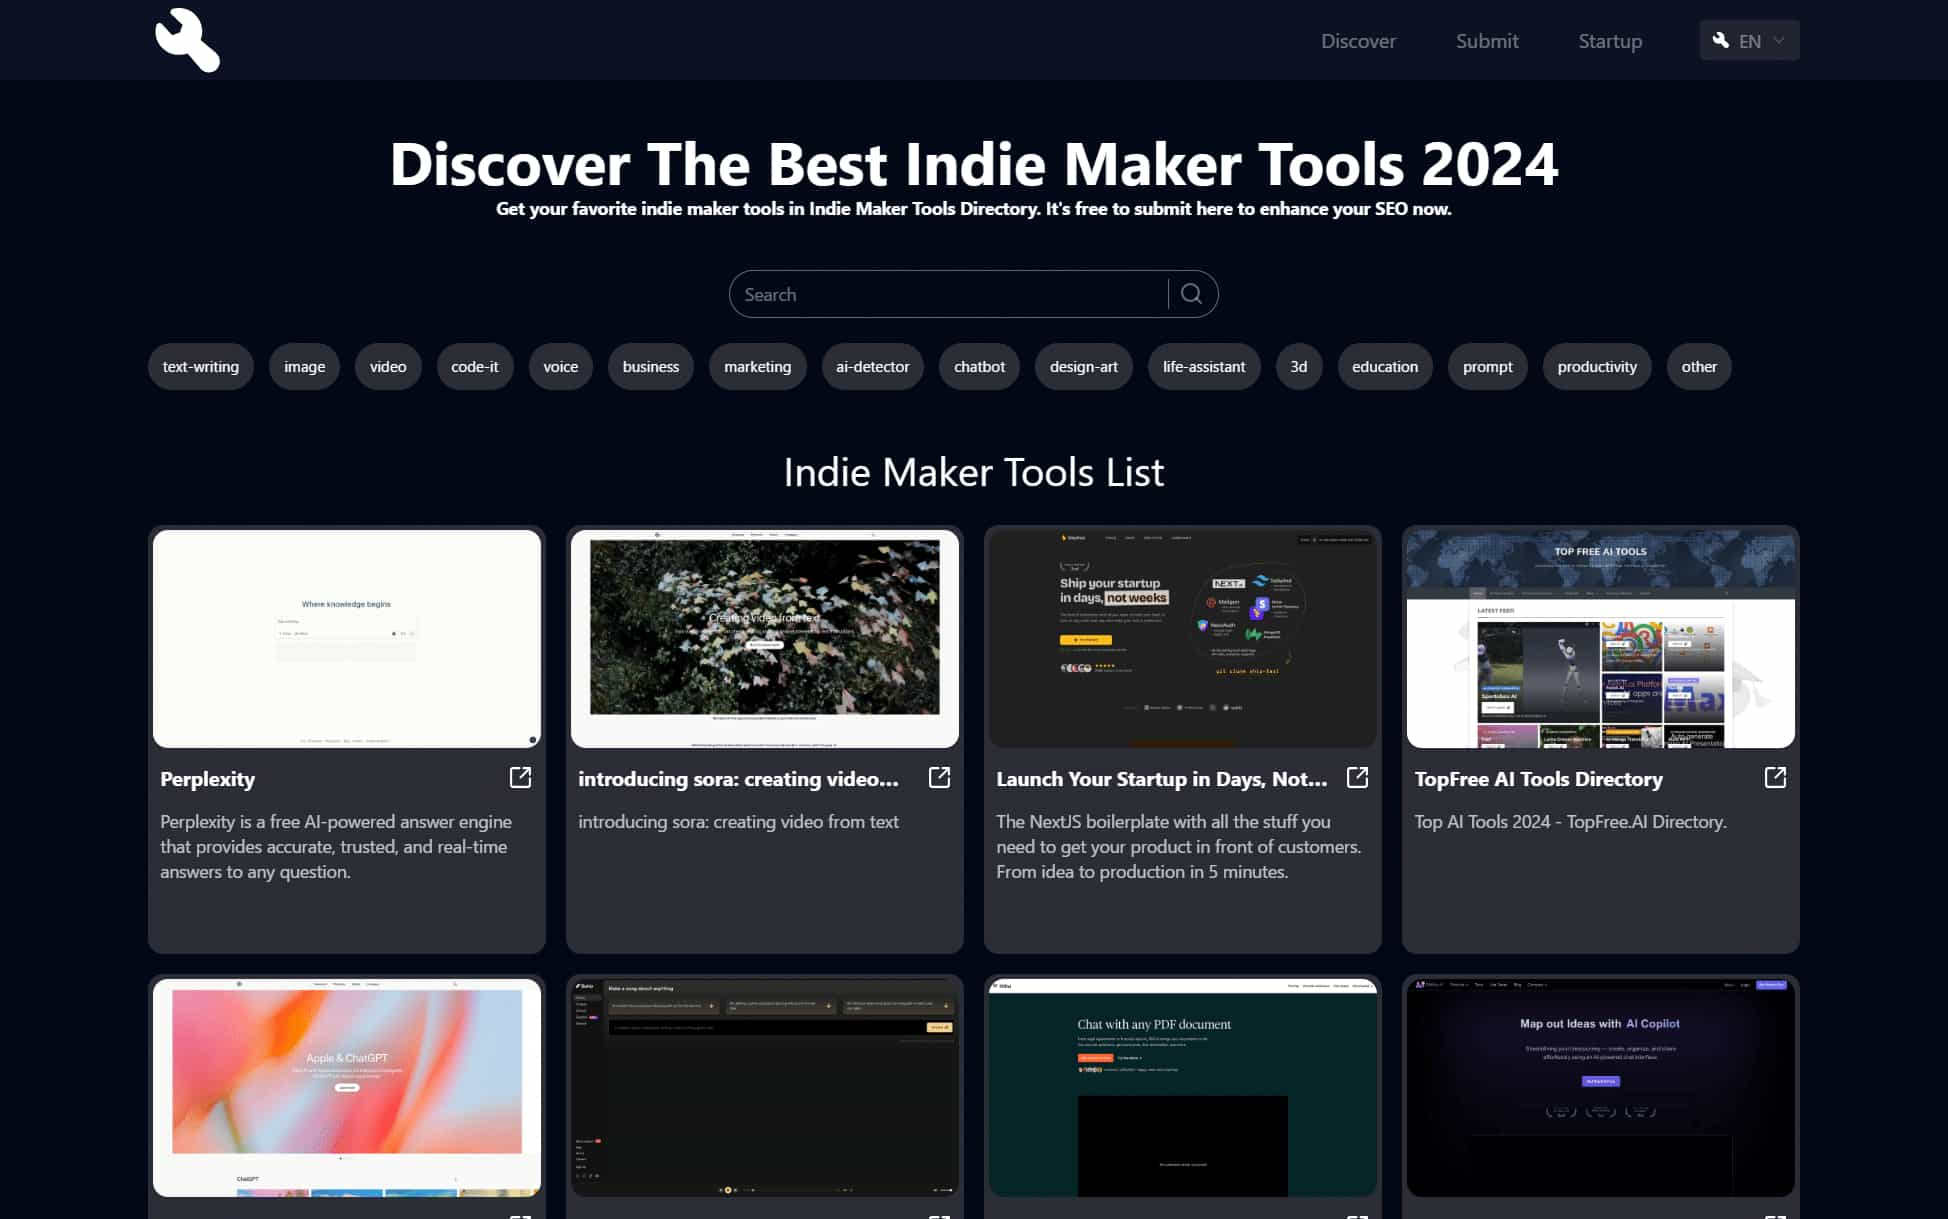The image size is (1948, 1219).
Task: Click TopFree AI Tools Directory title
Action: coord(1538,779)
